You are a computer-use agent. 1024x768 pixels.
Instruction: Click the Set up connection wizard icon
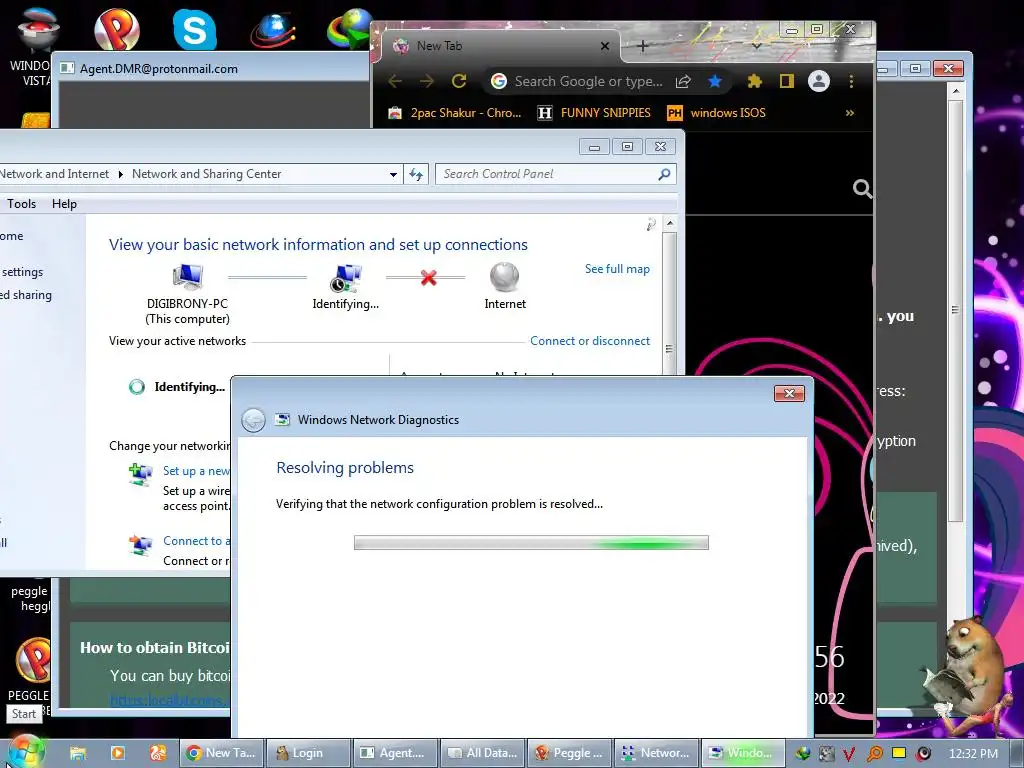pyautogui.click(x=140, y=474)
